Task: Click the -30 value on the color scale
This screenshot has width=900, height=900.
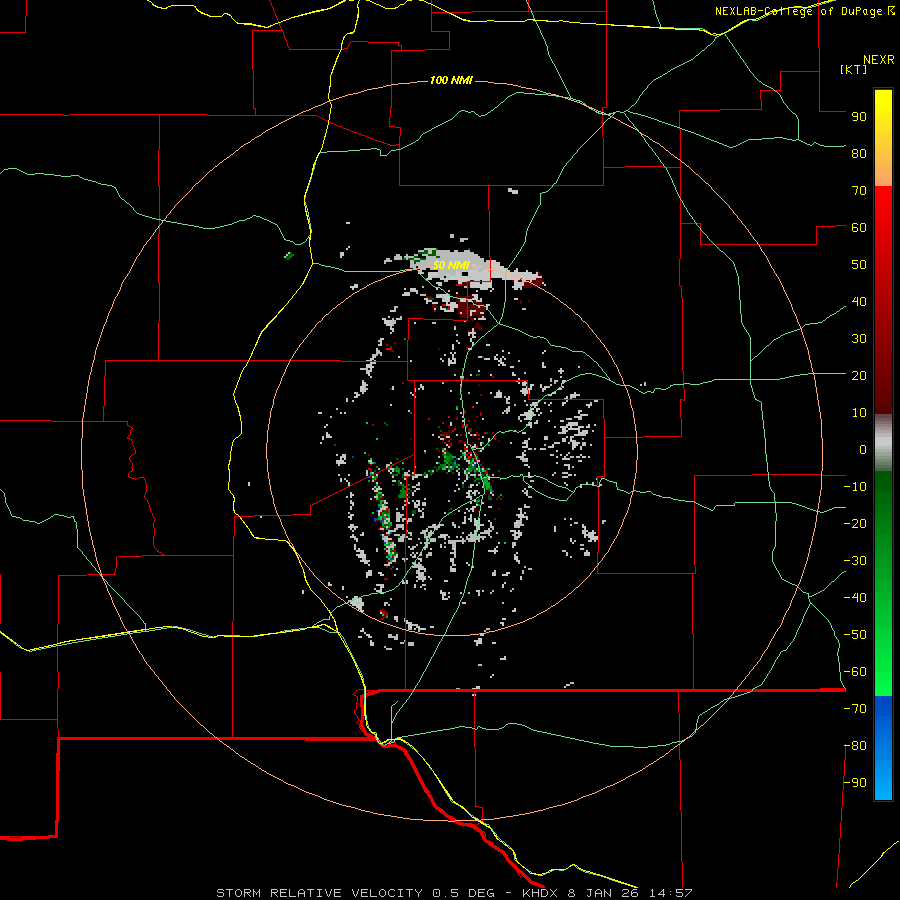Action: click(855, 561)
